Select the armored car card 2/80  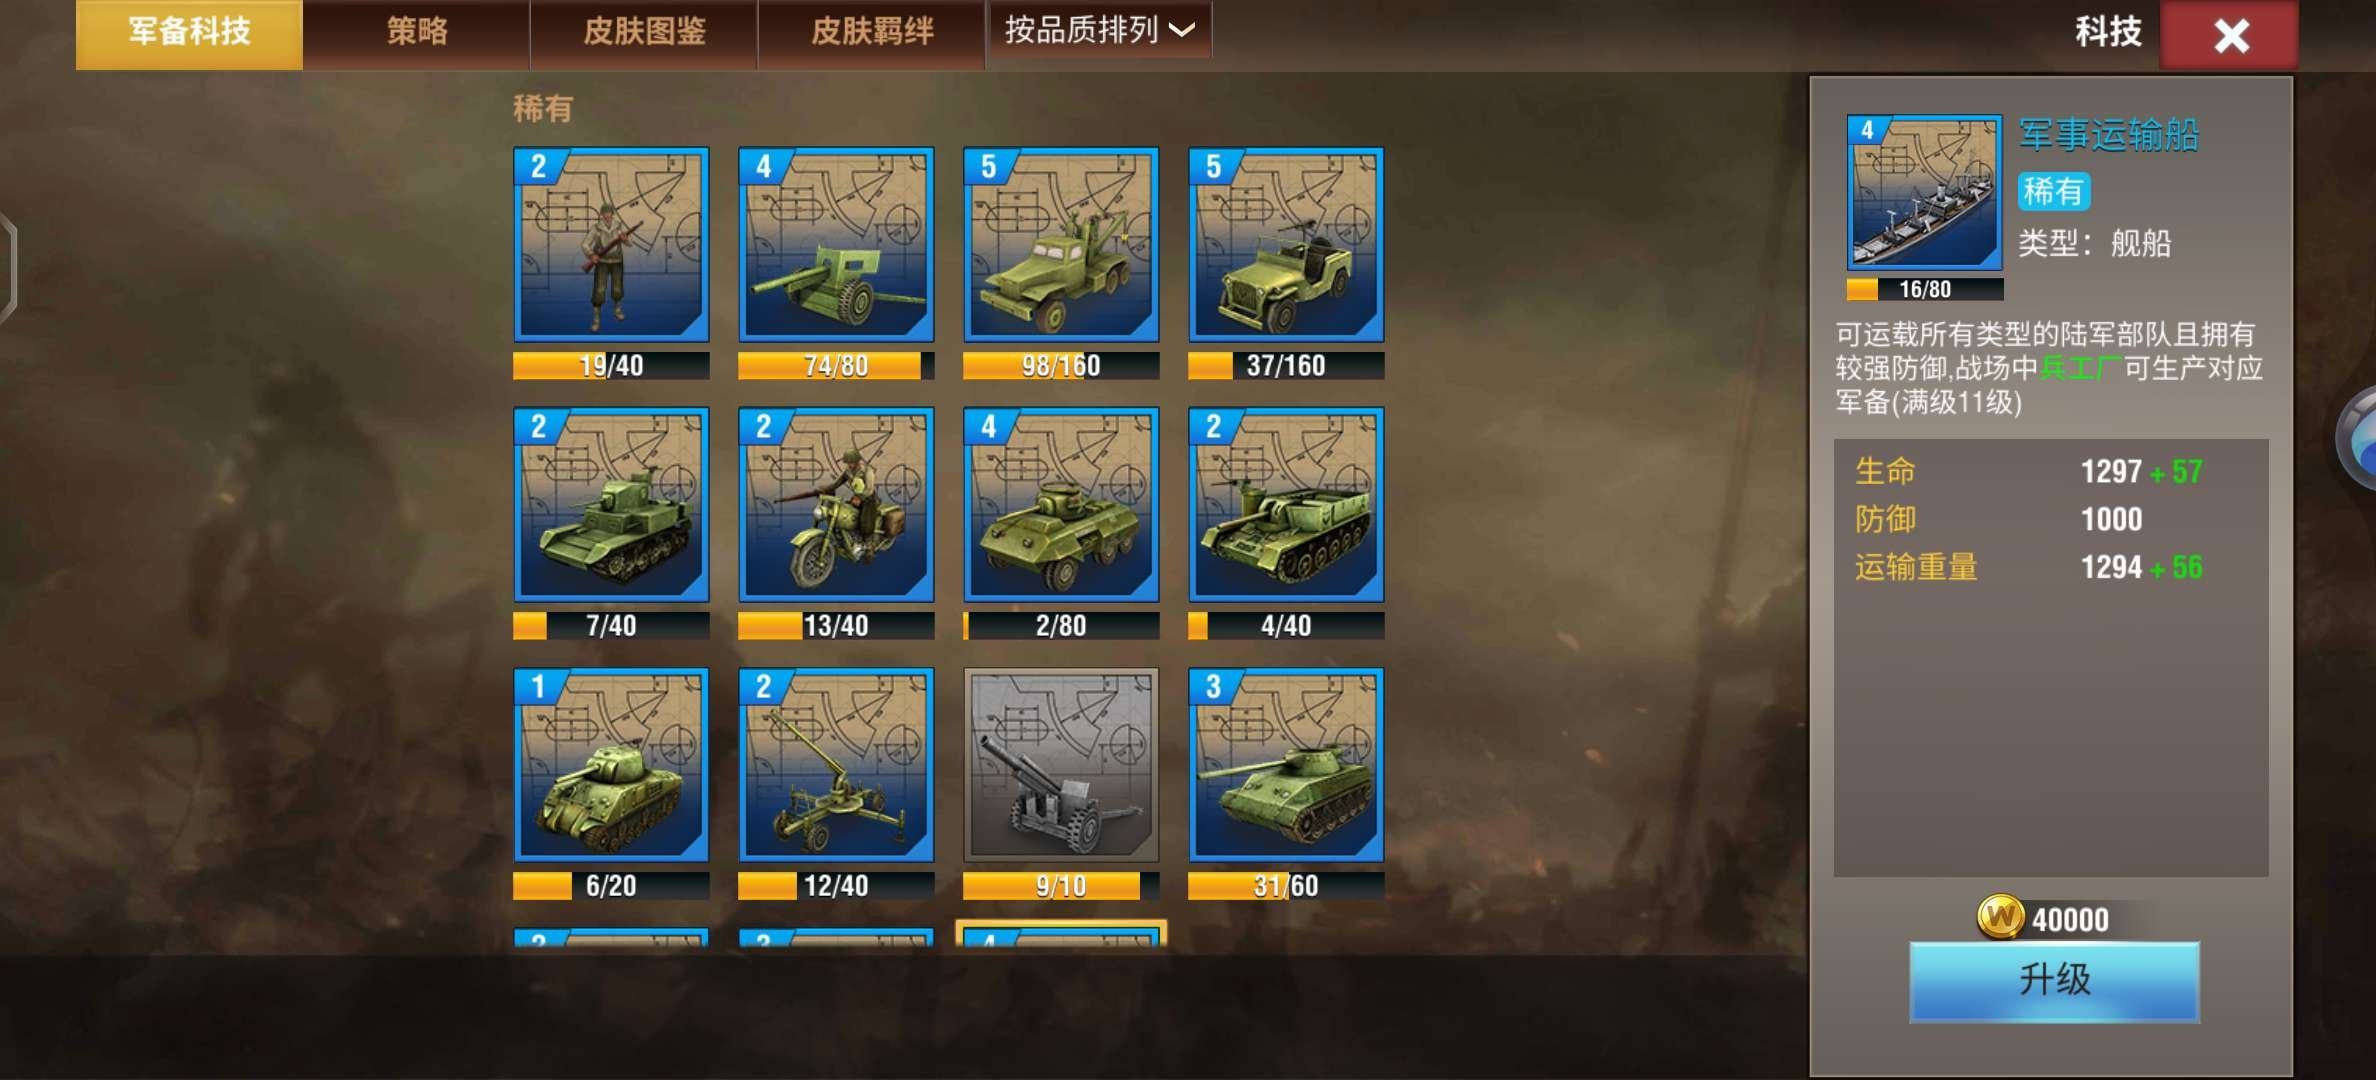1061,505
